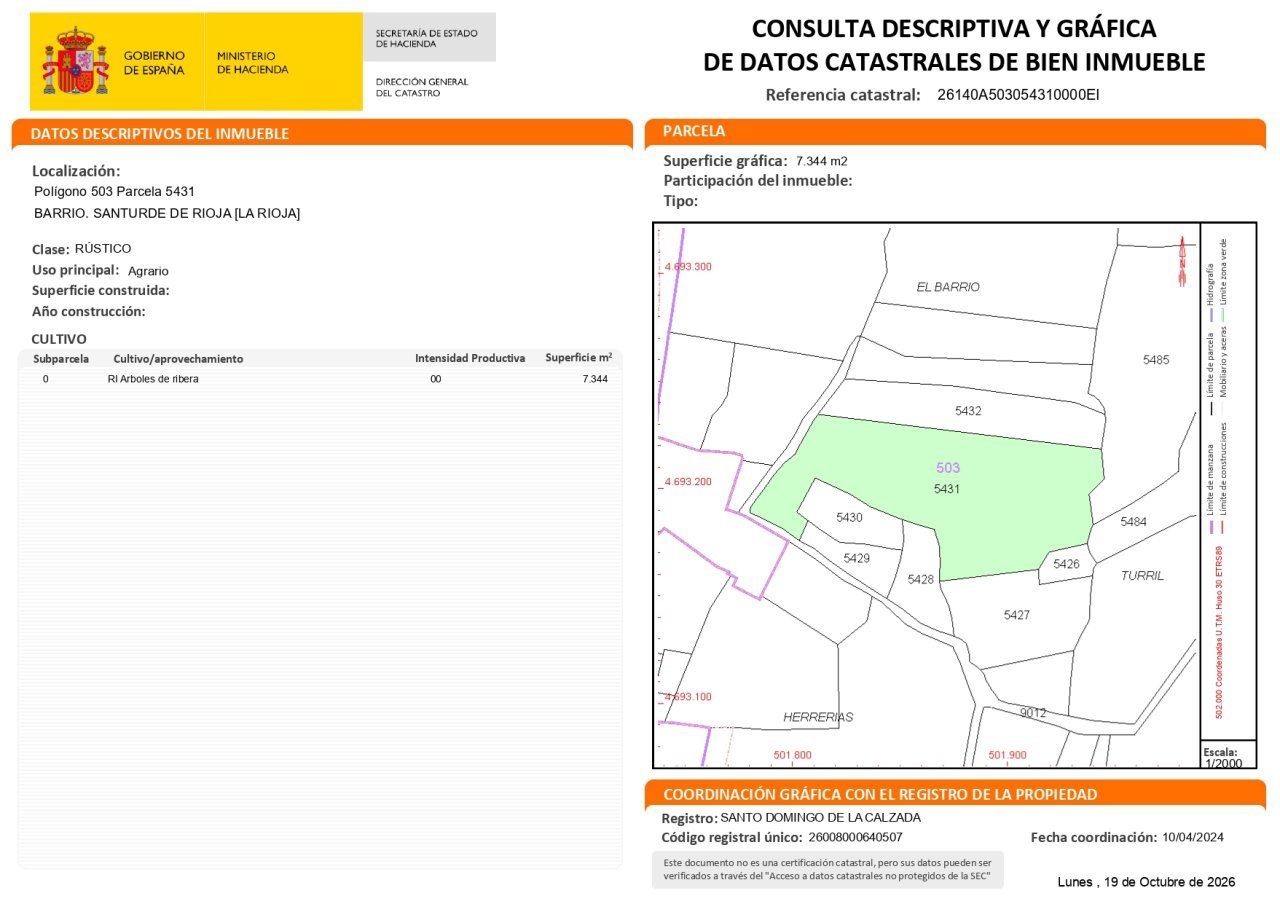Click the small parcel 5426 on the map
This screenshot has height=904, width=1280.
pyautogui.click(x=1066, y=564)
